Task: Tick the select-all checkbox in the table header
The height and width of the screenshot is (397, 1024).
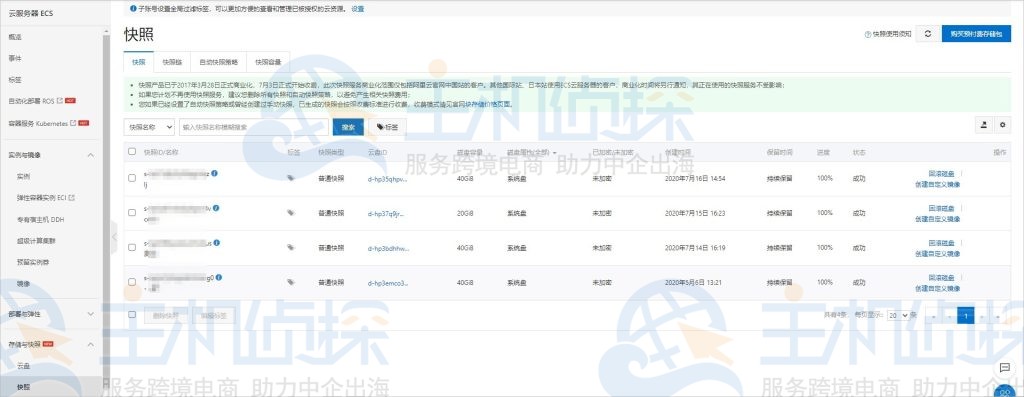Action: 132,151
